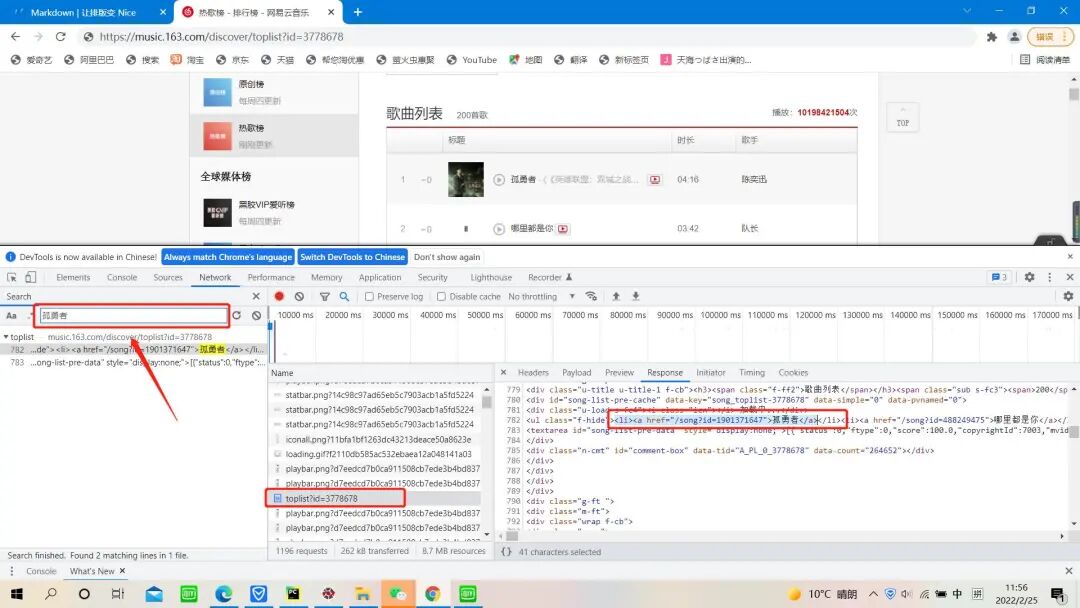Image resolution: width=1080 pixels, height=608 pixels.
Task: Clear the network log
Action: pyautogui.click(x=299, y=296)
